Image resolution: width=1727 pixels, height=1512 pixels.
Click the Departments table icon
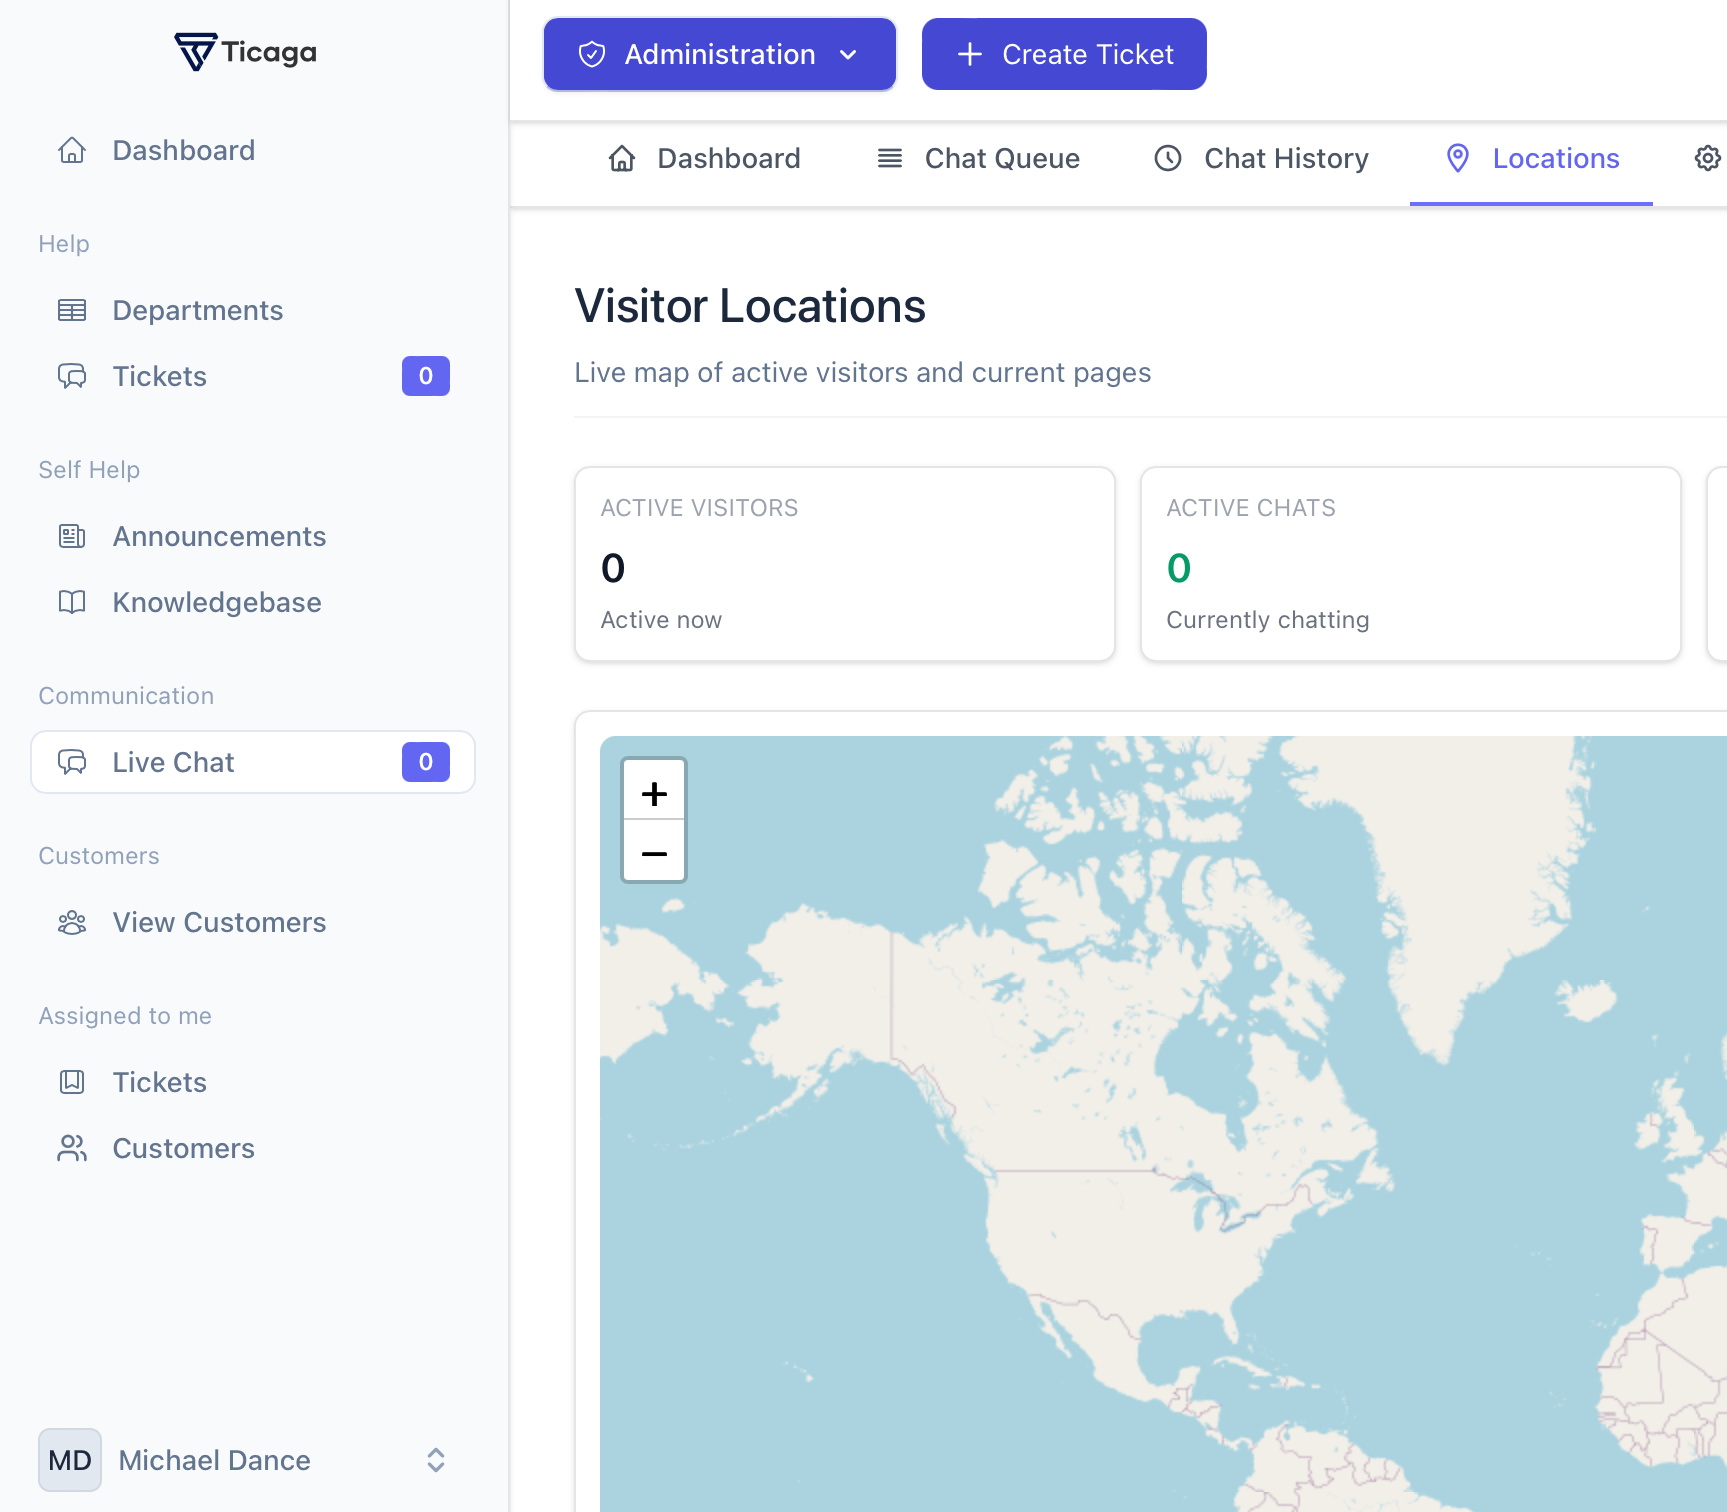click(x=72, y=310)
